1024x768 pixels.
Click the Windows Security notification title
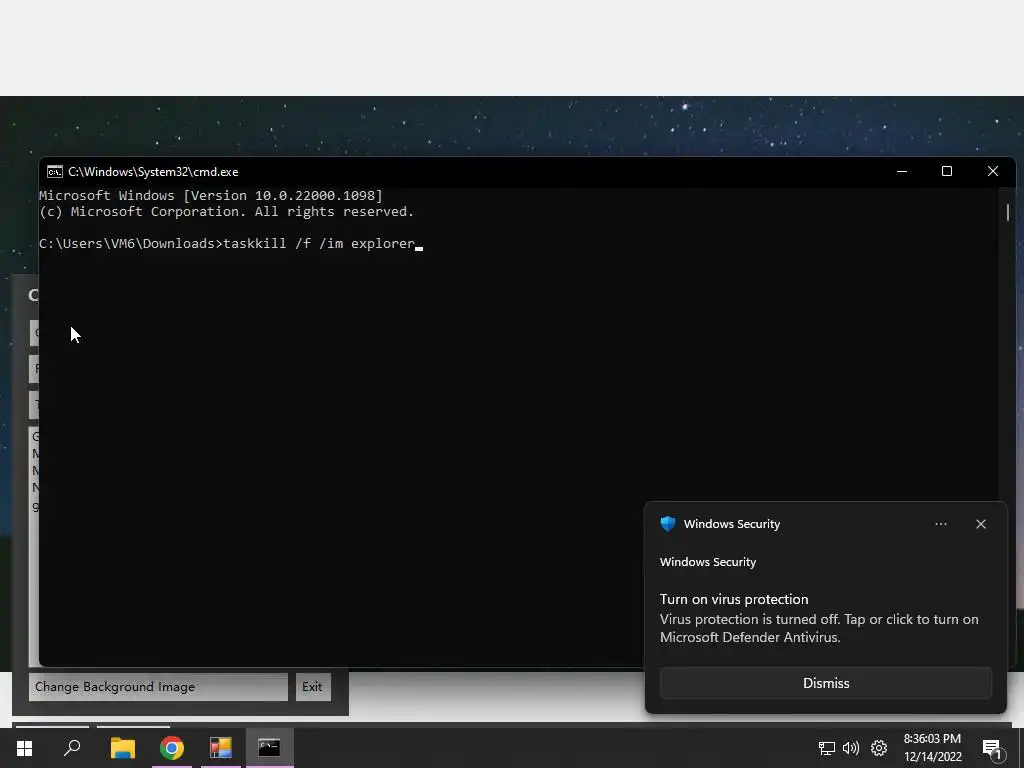(731, 524)
